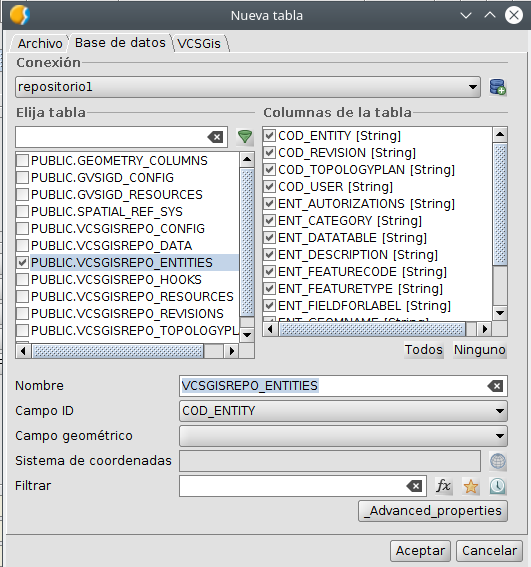Click columns list scroll down arrow
Viewport: 531px width, 567px height.
point(500,313)
